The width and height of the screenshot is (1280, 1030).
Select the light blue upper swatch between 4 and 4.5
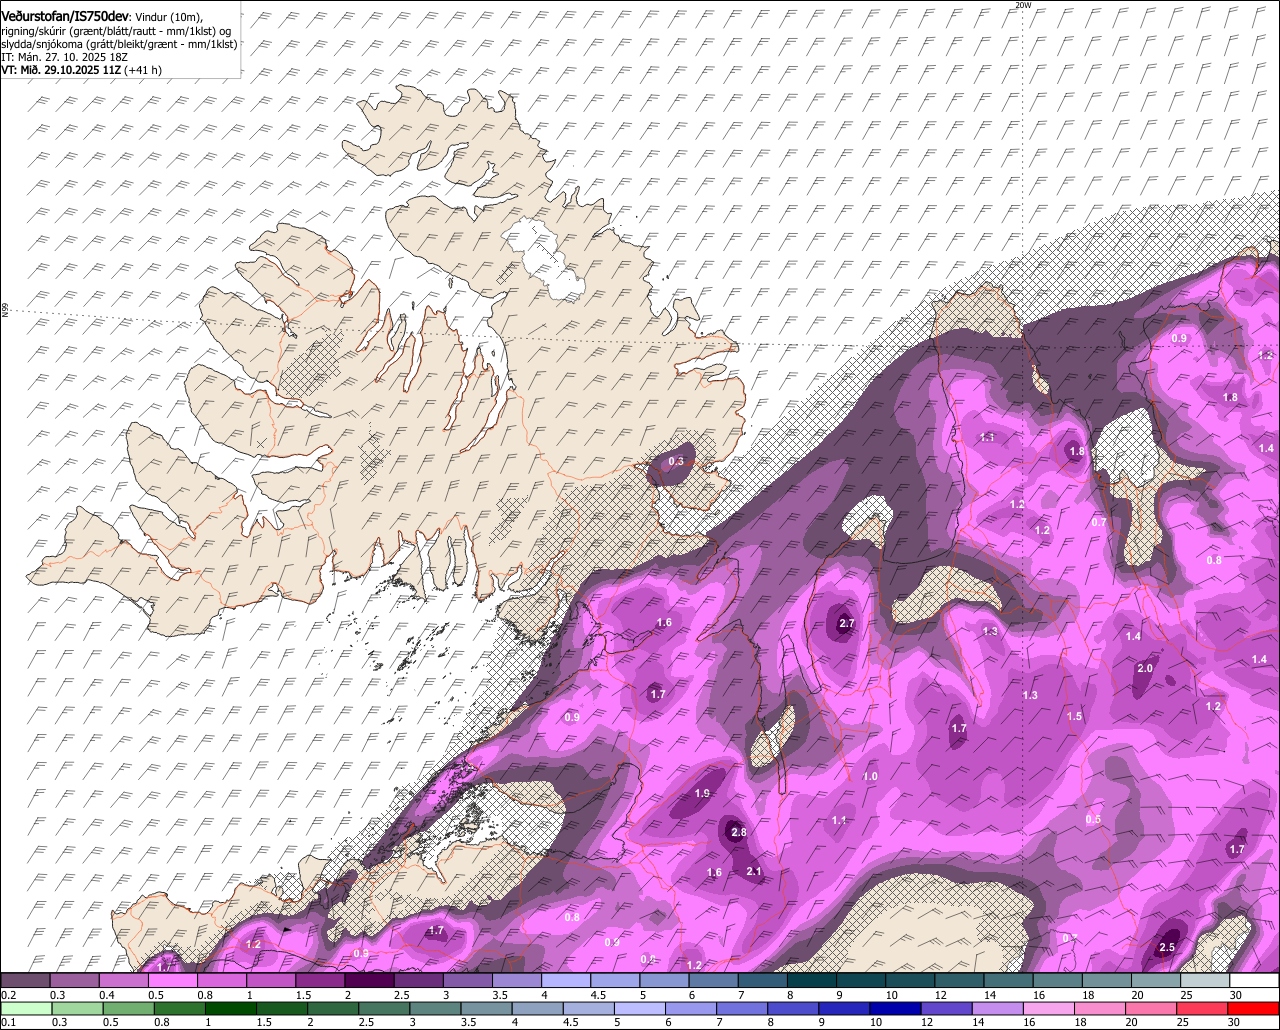coord(566,980)
